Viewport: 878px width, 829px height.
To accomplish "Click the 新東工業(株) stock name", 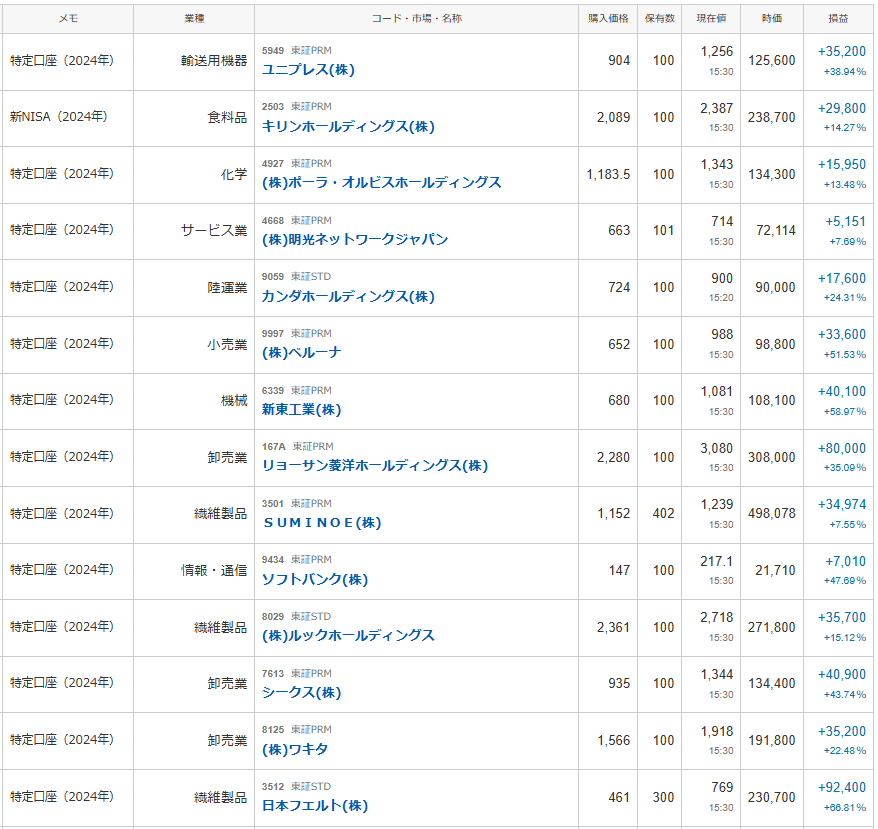I will (301, 410).
